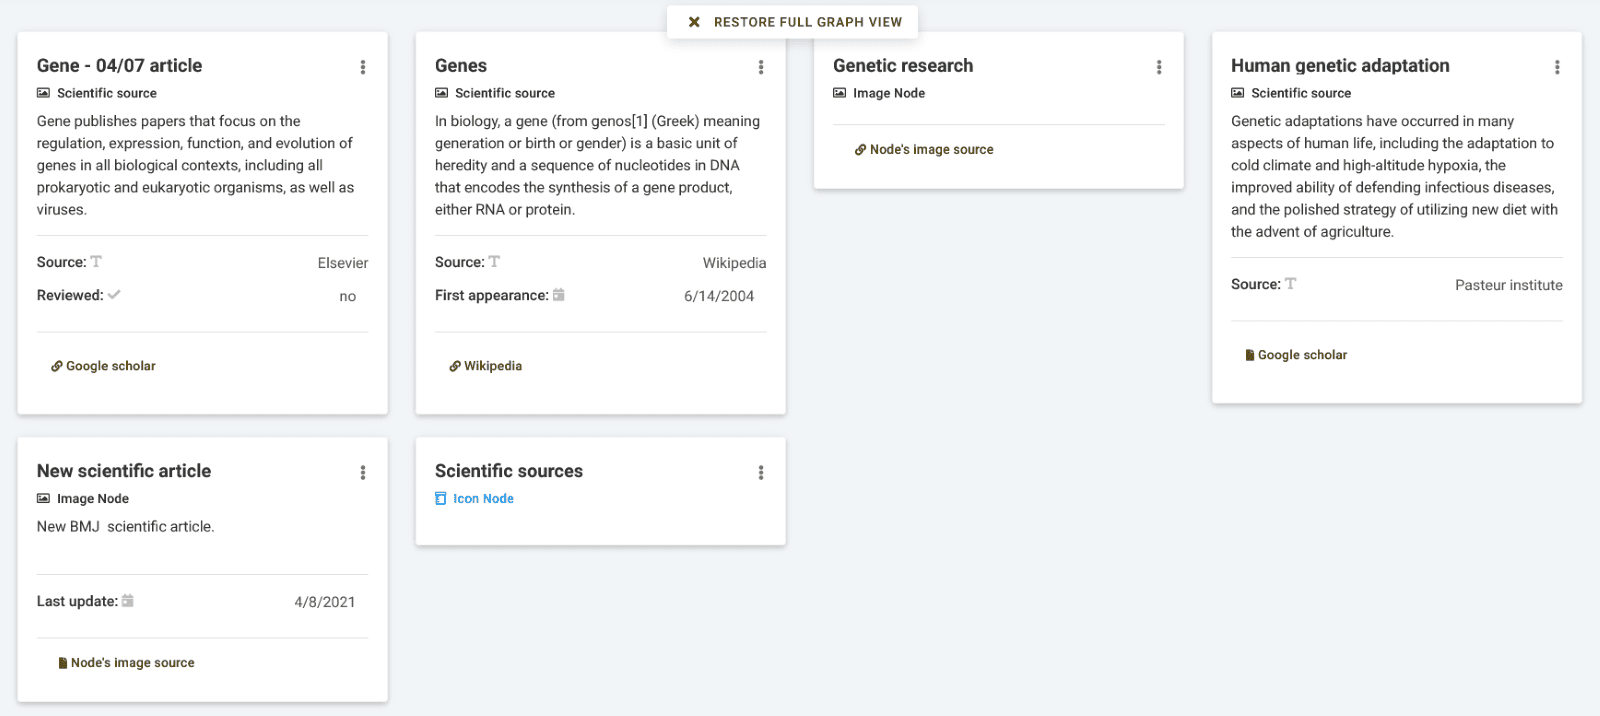The image size is (1600, 716).
Task: Open Google scholar link in Gene article card
Action: click(104, 366)
